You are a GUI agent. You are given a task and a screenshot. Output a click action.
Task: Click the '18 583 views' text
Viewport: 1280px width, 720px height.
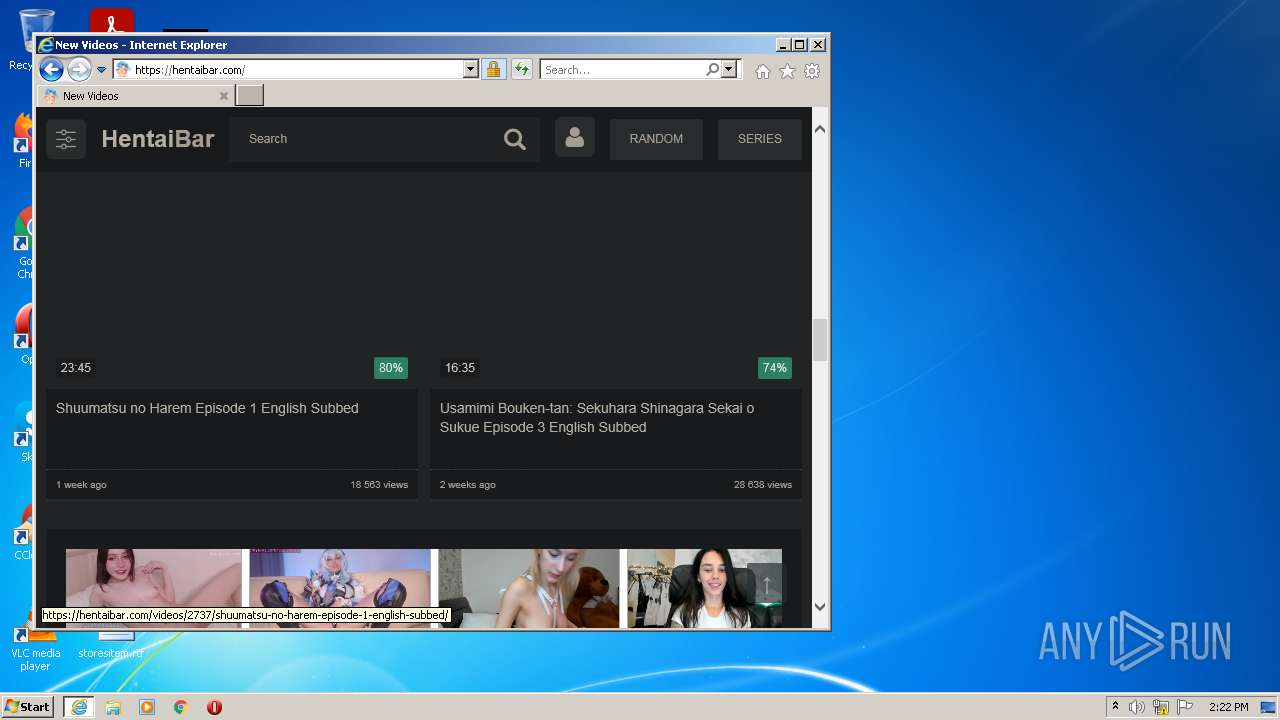379,485
